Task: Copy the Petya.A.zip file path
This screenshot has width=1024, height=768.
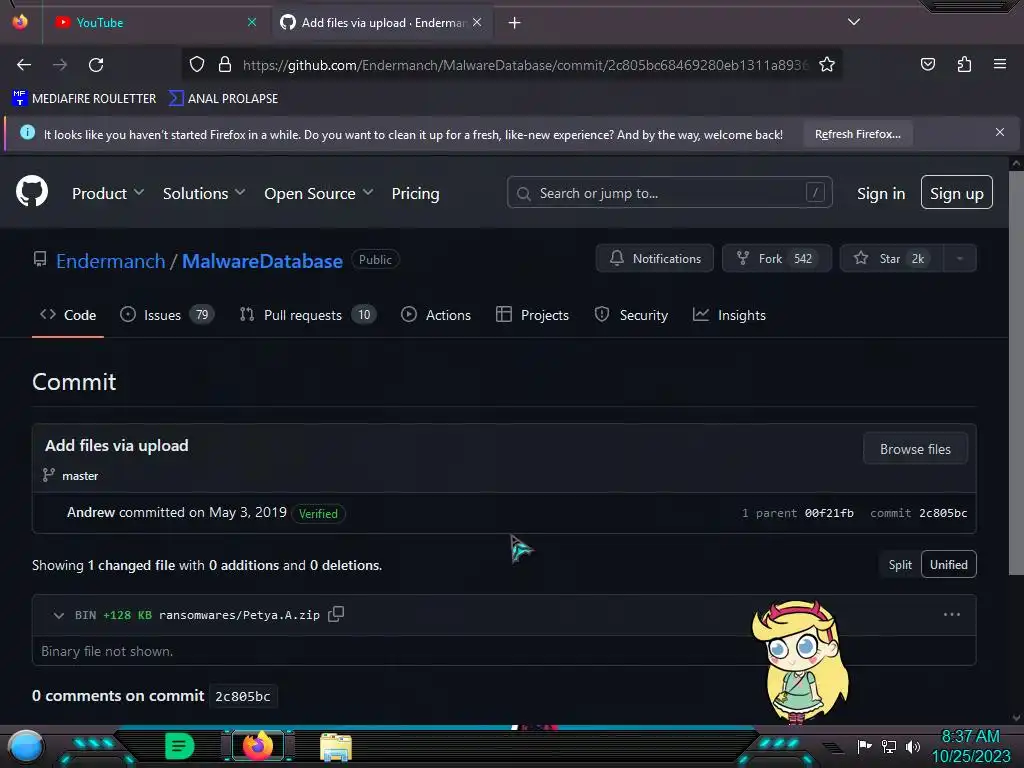Action: [336, 614]
